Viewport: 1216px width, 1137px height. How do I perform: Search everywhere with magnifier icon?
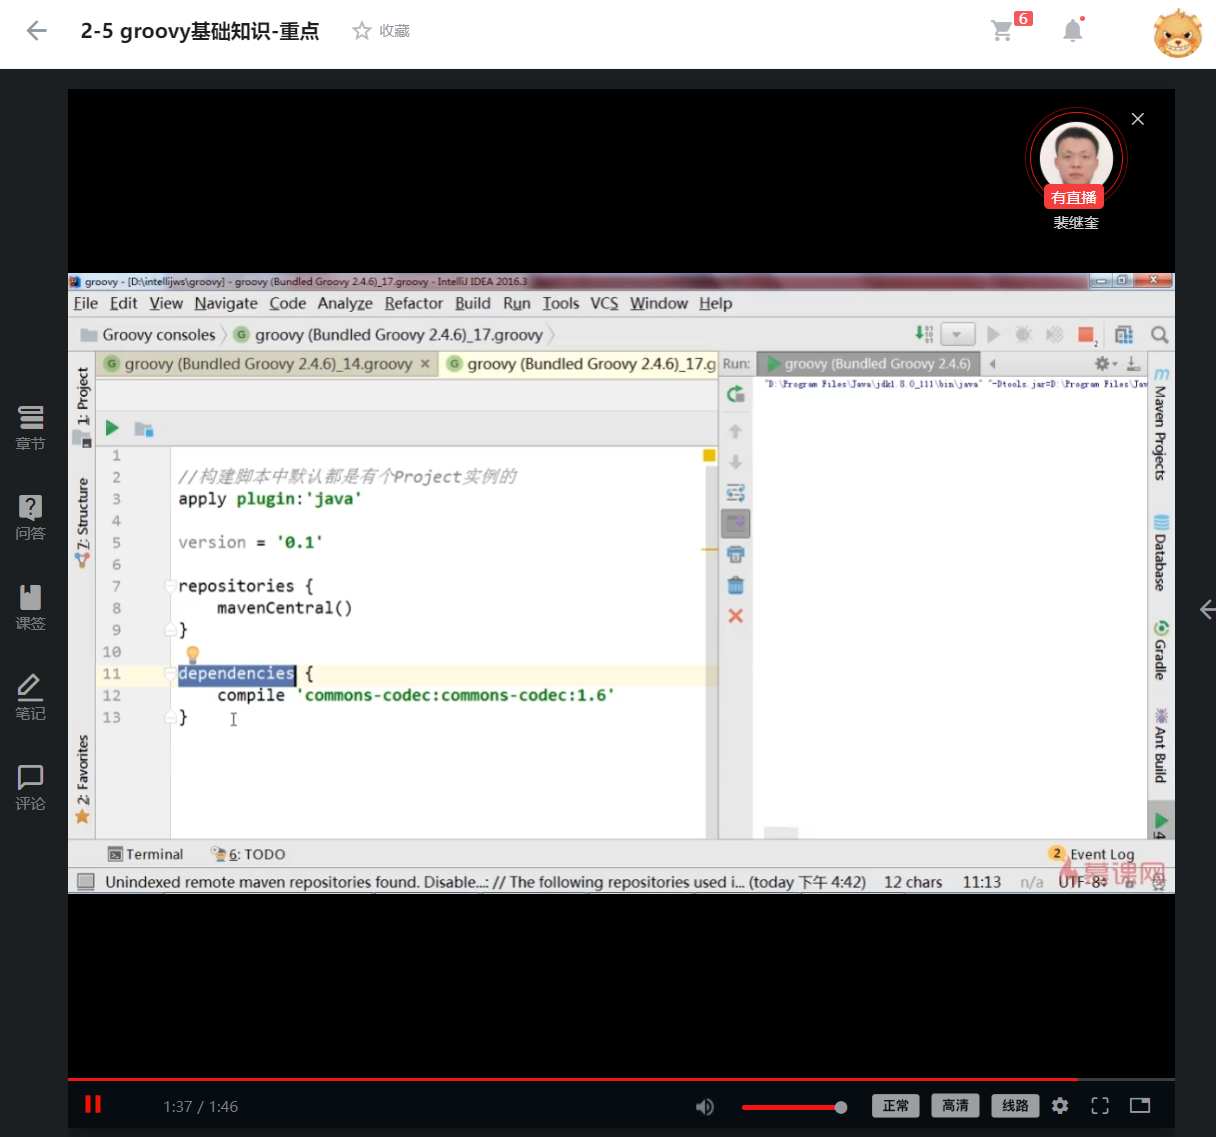pyautogui.click(x=1160, y=335)
